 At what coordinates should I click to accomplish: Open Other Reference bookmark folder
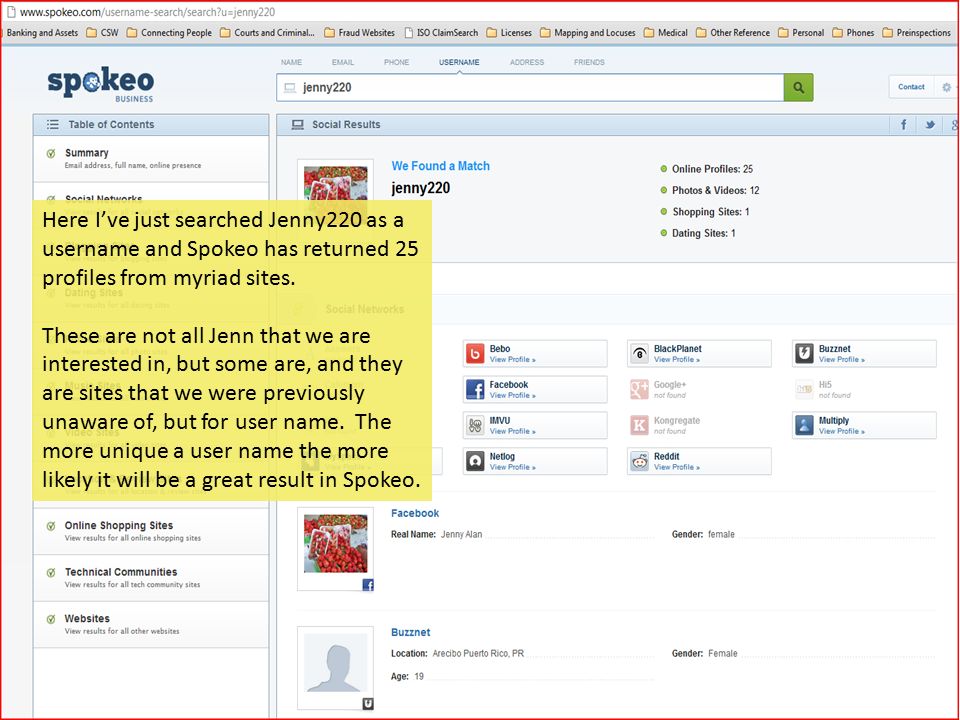(733, 33)
